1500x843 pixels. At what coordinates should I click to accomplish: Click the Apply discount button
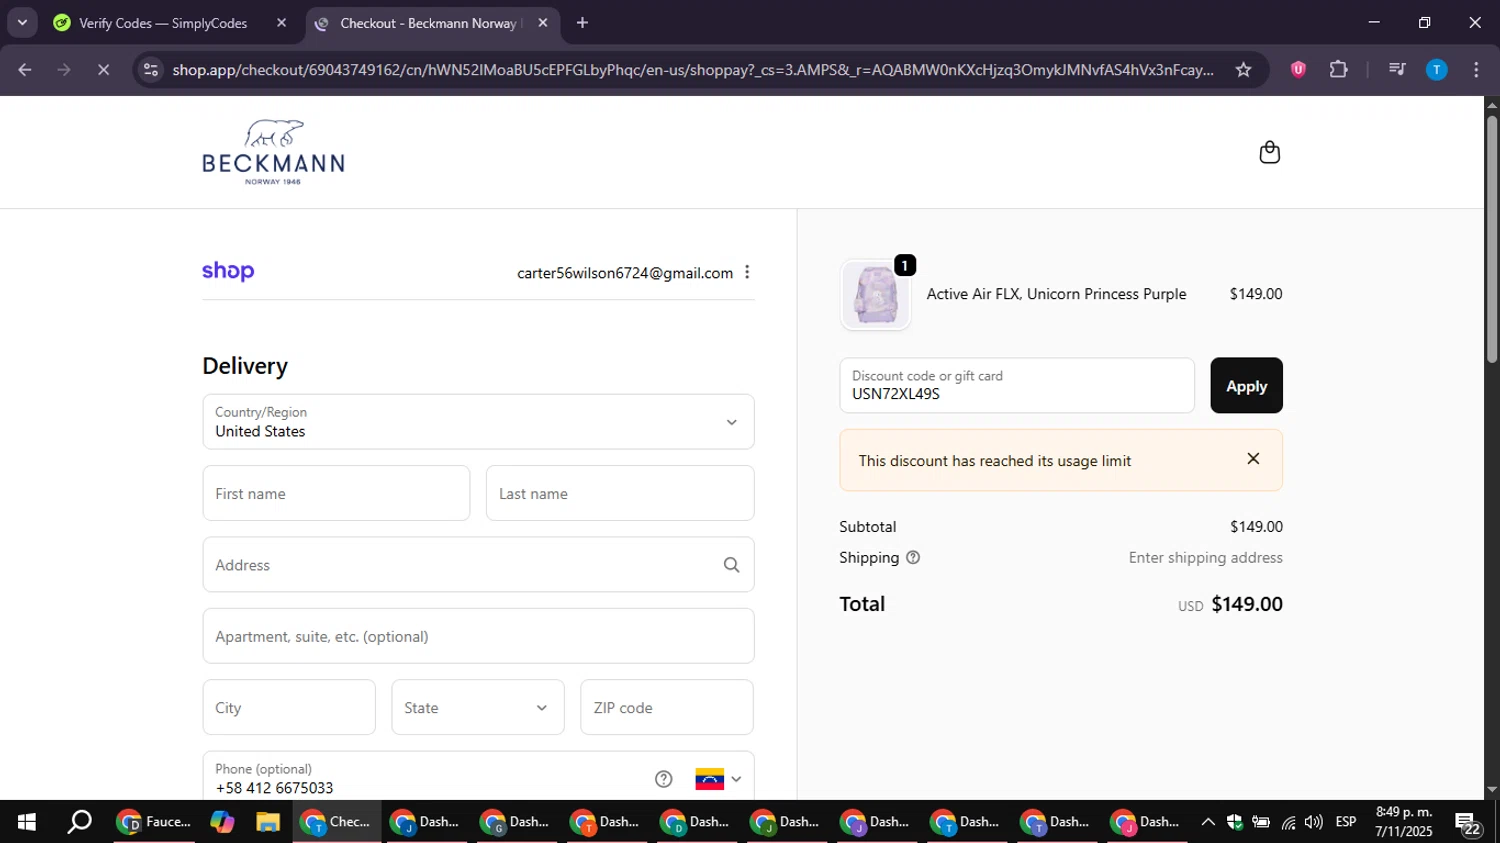click(1246, 385)
